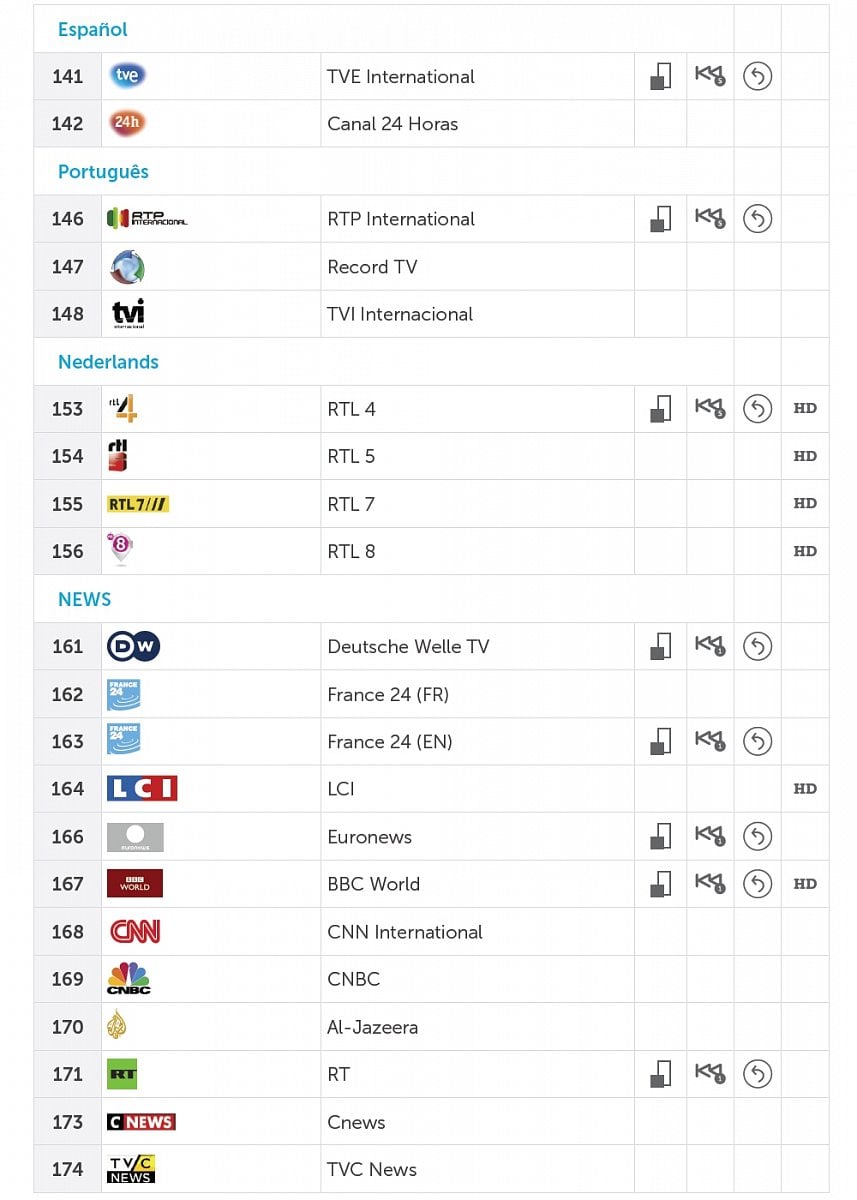Click the replay icon in the RT row
857x1200 pixels.
click(x=757, y=1074)
